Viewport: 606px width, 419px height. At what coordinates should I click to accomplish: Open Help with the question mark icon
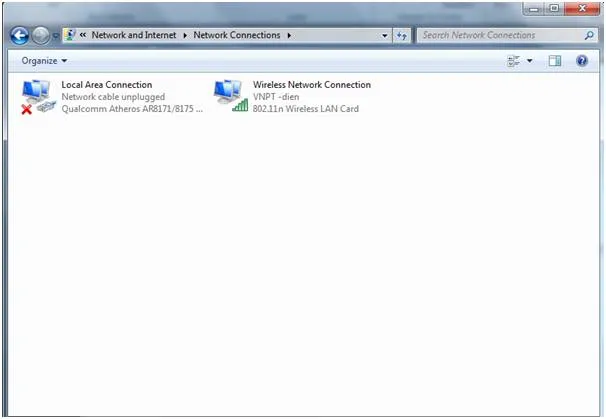(582, 61)
